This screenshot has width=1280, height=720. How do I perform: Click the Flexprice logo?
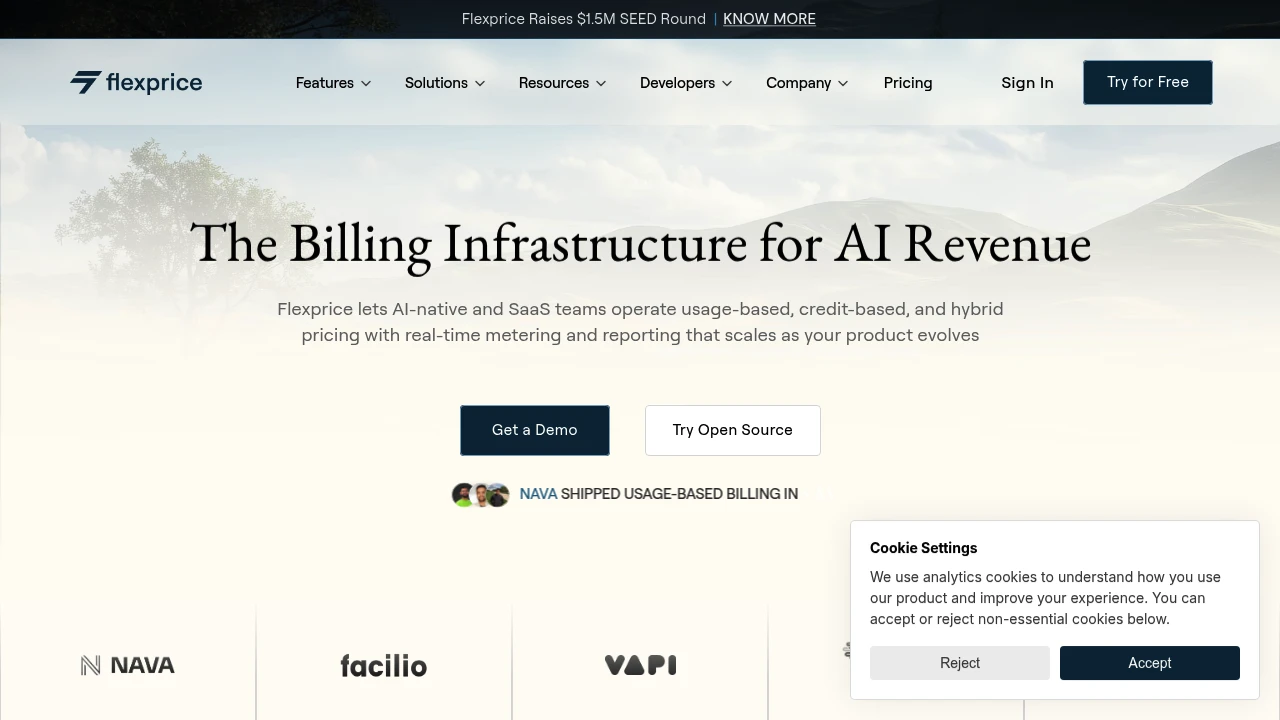pyautogui.click(x=136, y=83)
